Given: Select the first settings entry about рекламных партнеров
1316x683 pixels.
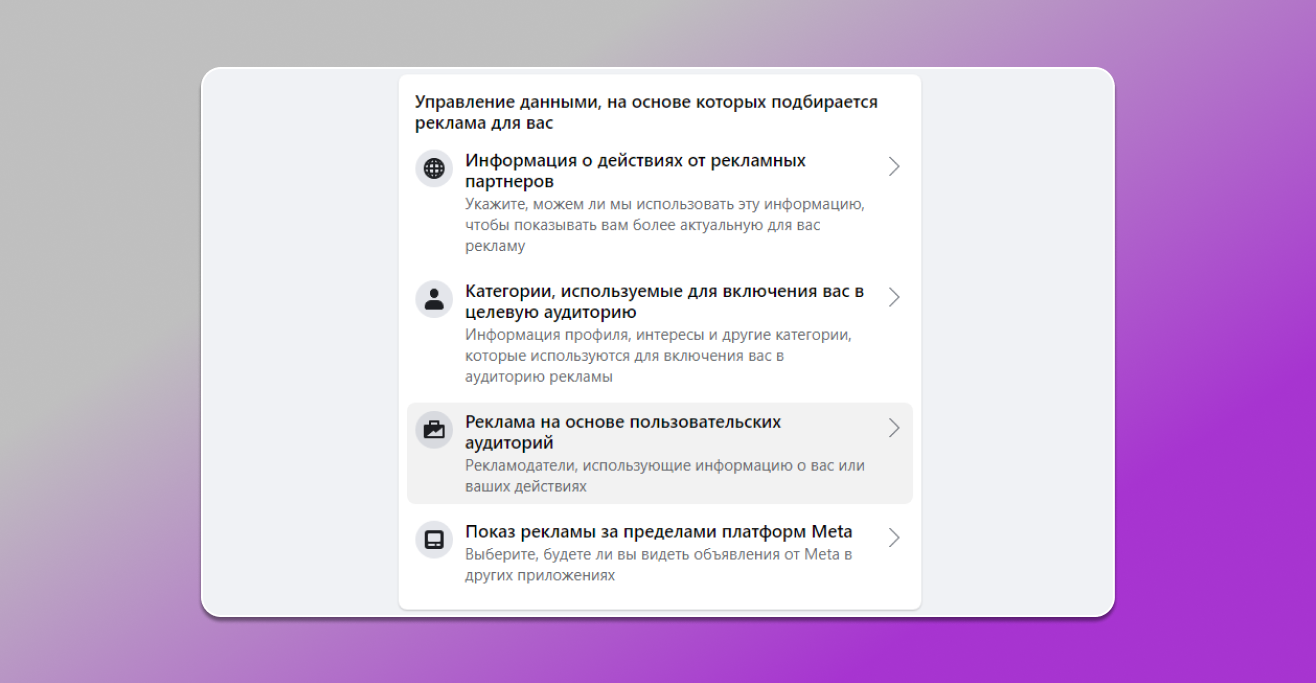Looking at the screenshot, I should pos(660,200).
